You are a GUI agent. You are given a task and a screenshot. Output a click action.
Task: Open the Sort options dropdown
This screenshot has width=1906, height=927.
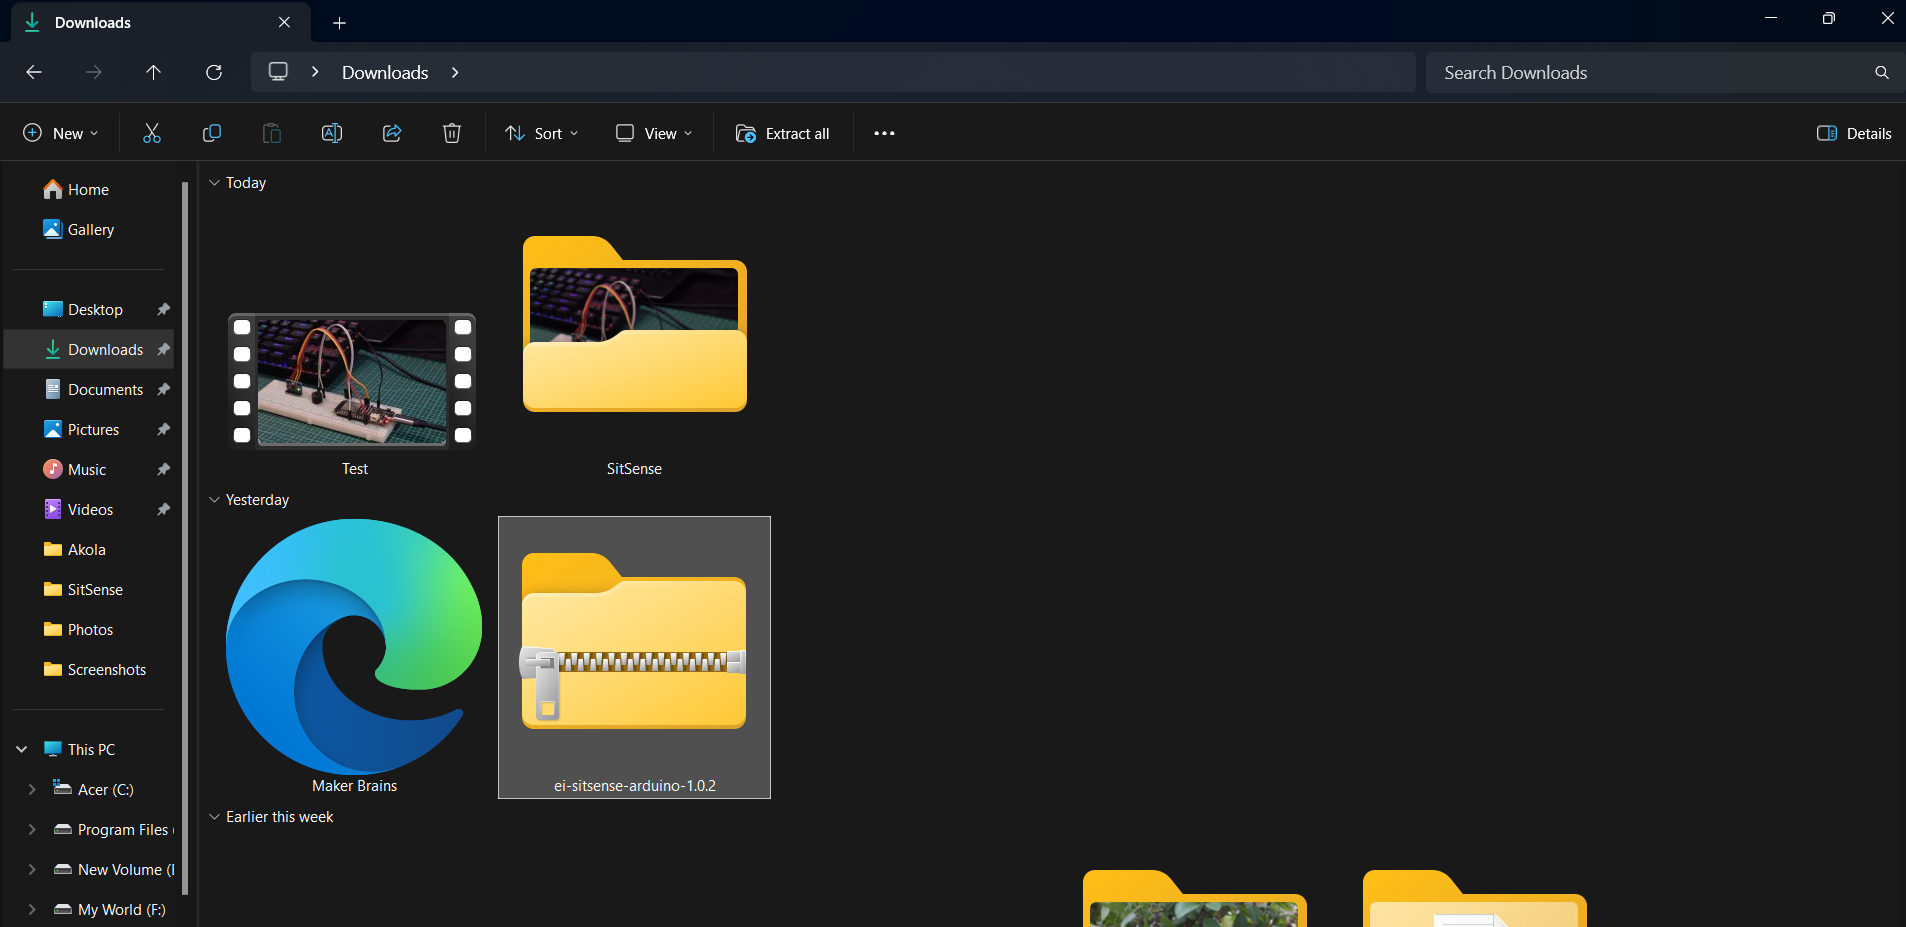point(542,133)
